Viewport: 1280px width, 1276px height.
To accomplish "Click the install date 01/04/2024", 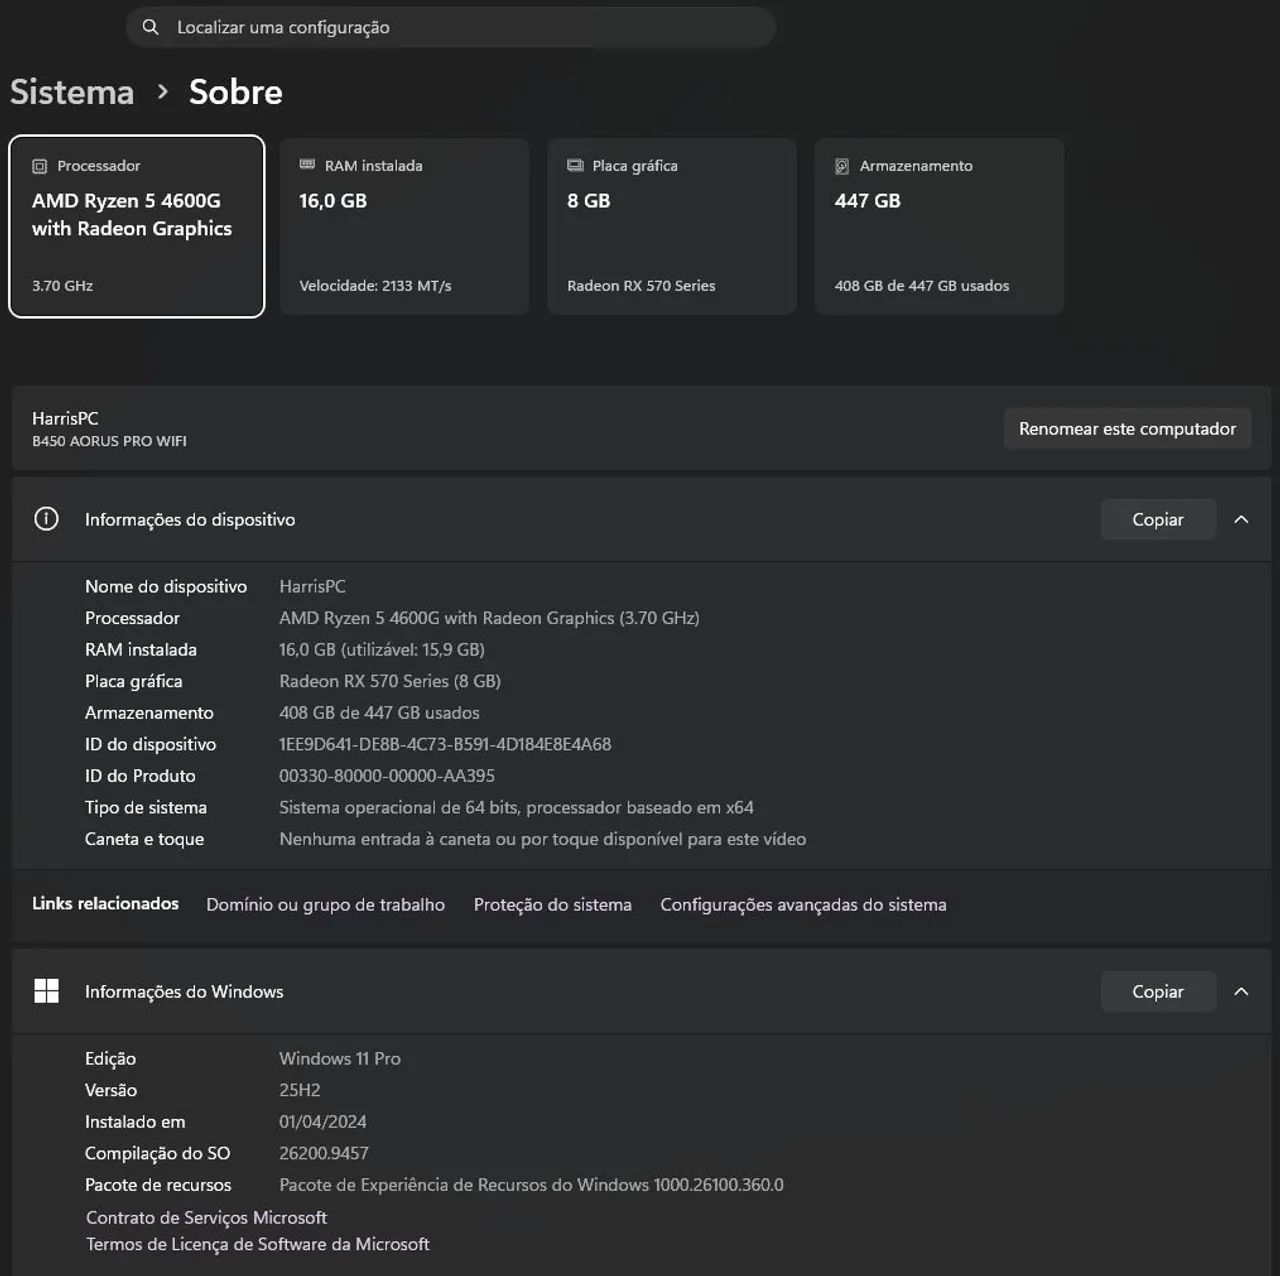I will tap(323, 1122).
